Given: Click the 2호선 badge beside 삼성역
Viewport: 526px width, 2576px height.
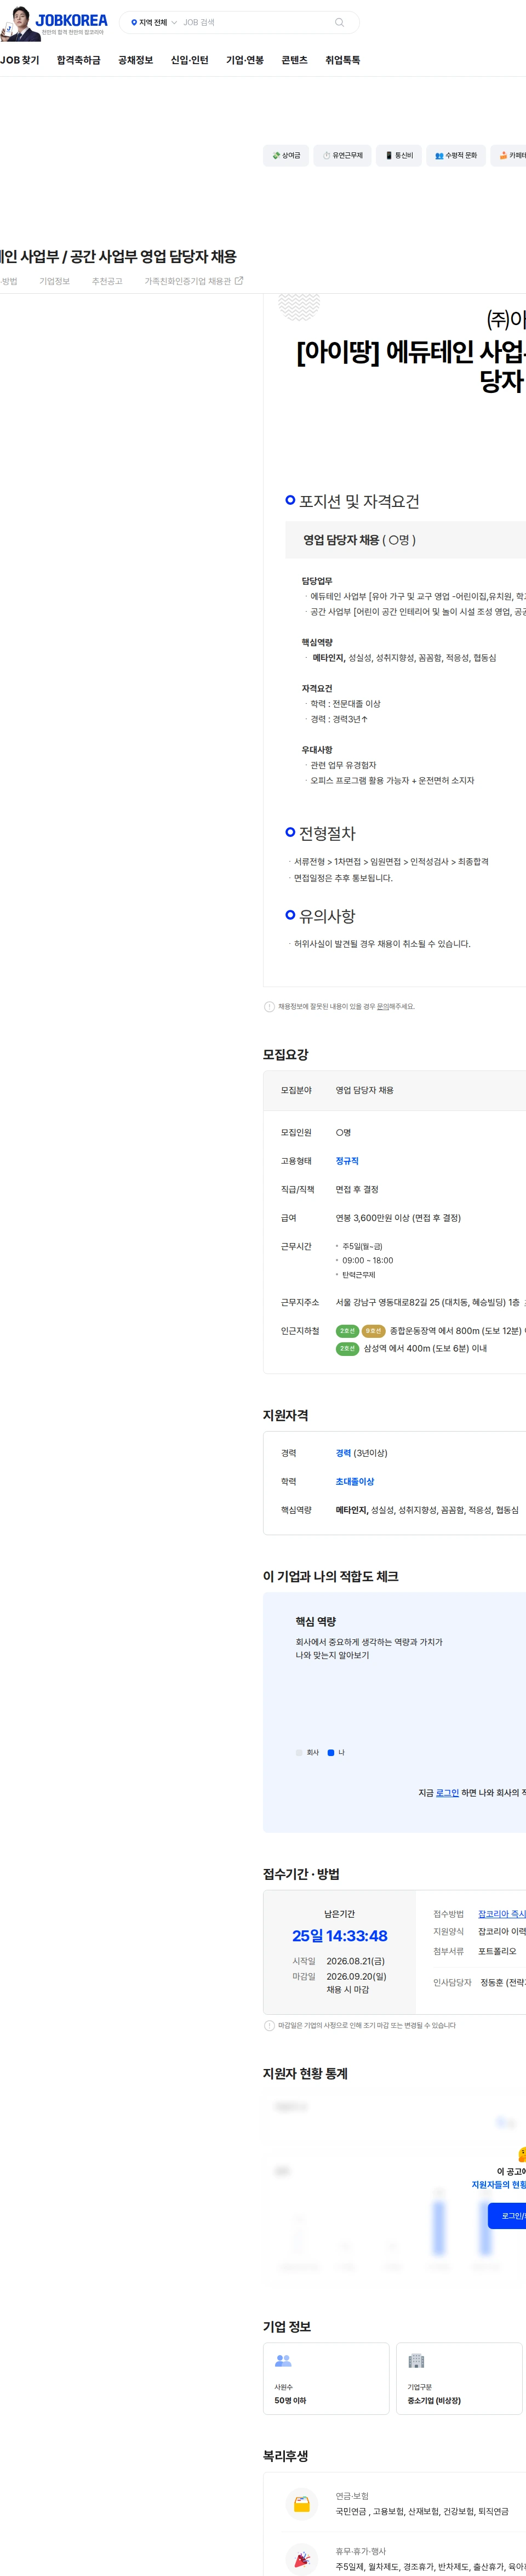Looking at the screenshot, I should click(x=347, y=1348).
